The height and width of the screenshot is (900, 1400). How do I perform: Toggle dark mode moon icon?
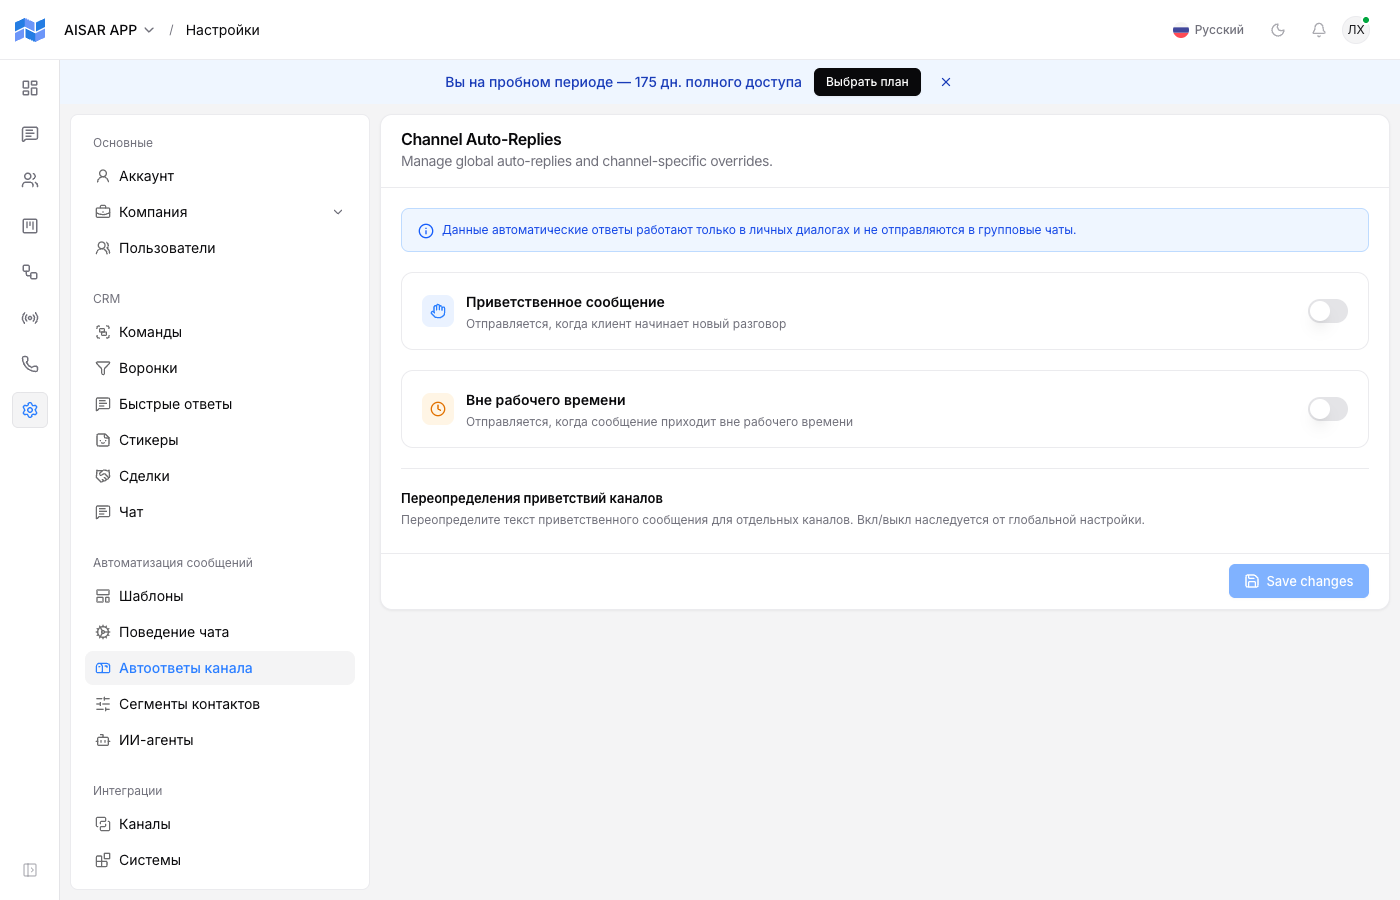[1278, 30]
